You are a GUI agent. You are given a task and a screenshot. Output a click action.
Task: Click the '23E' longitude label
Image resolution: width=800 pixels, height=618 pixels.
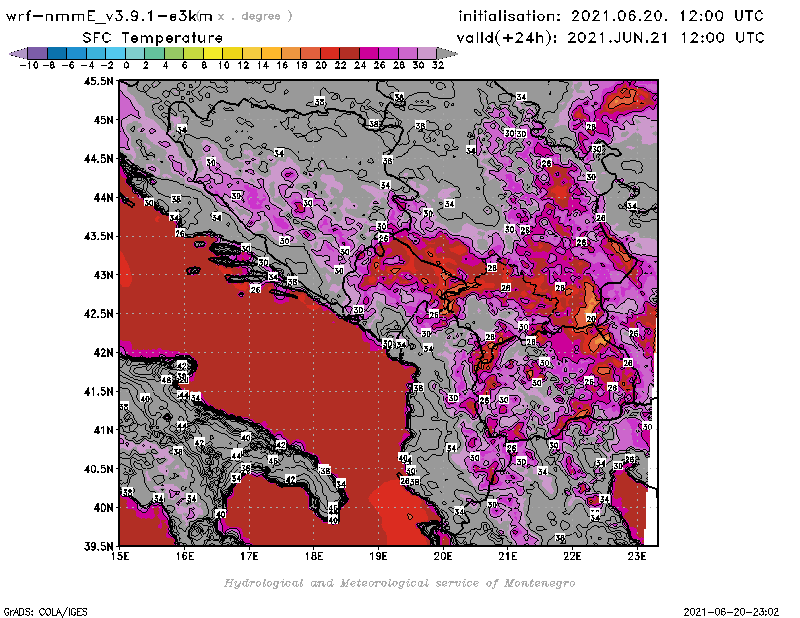click(x=637, y=556)
